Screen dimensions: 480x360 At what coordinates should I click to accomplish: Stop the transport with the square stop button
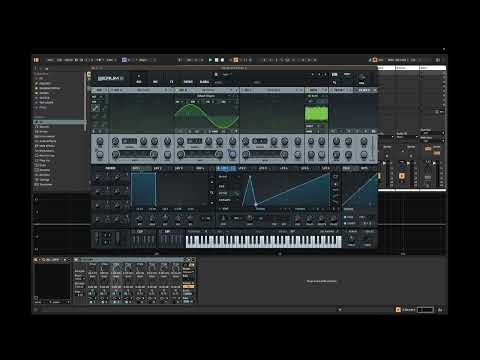(216, 60)
